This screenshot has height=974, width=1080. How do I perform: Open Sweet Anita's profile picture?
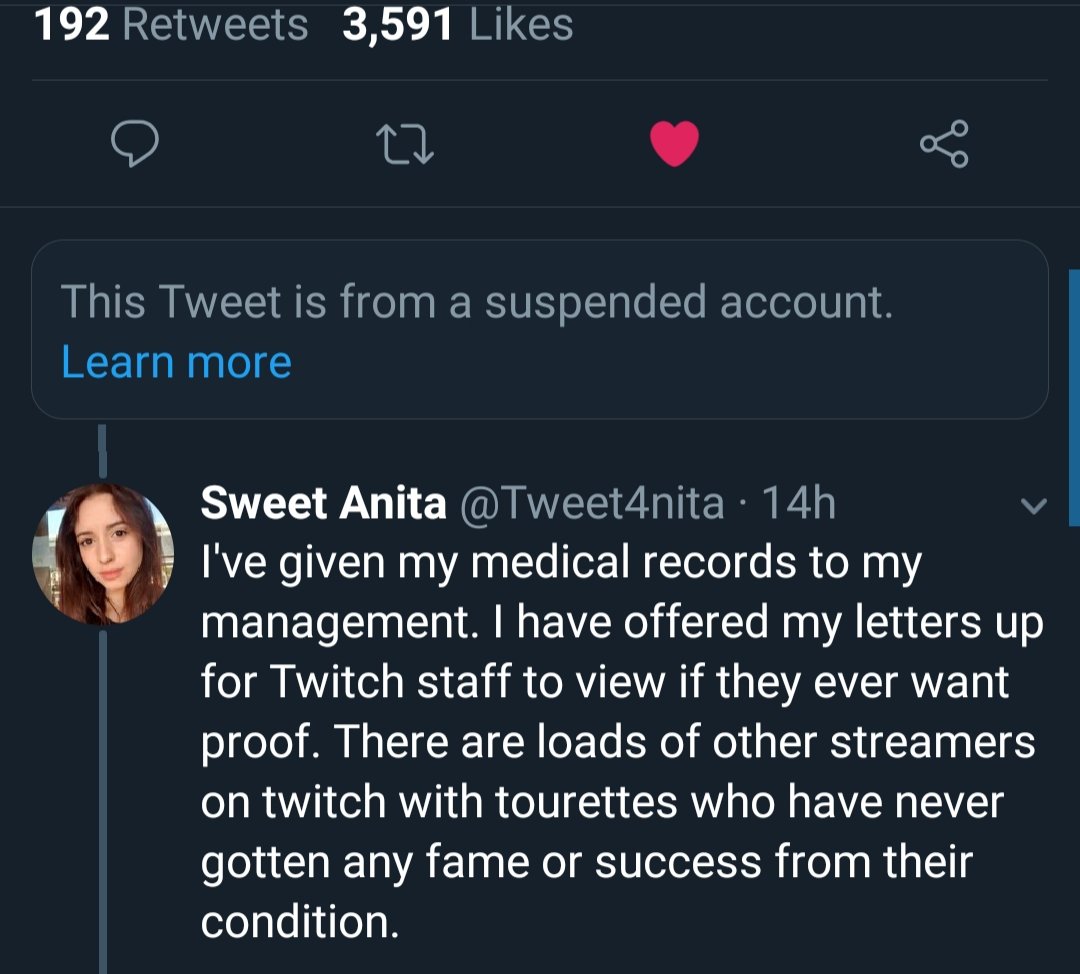pos(103,554)
